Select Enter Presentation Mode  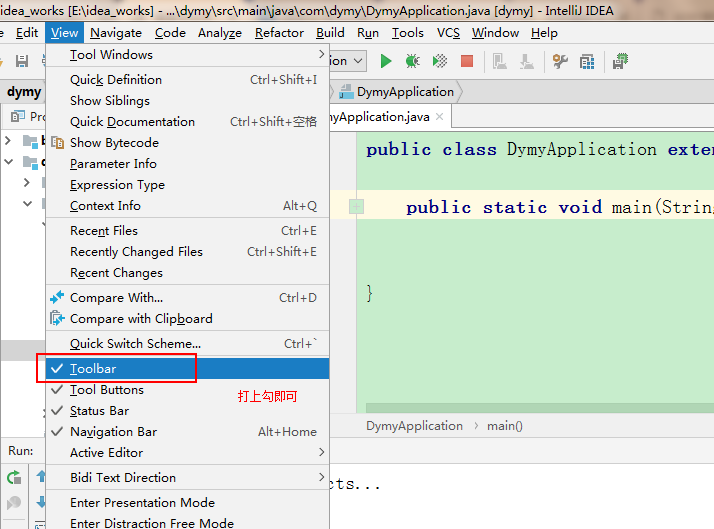(188, 503)
